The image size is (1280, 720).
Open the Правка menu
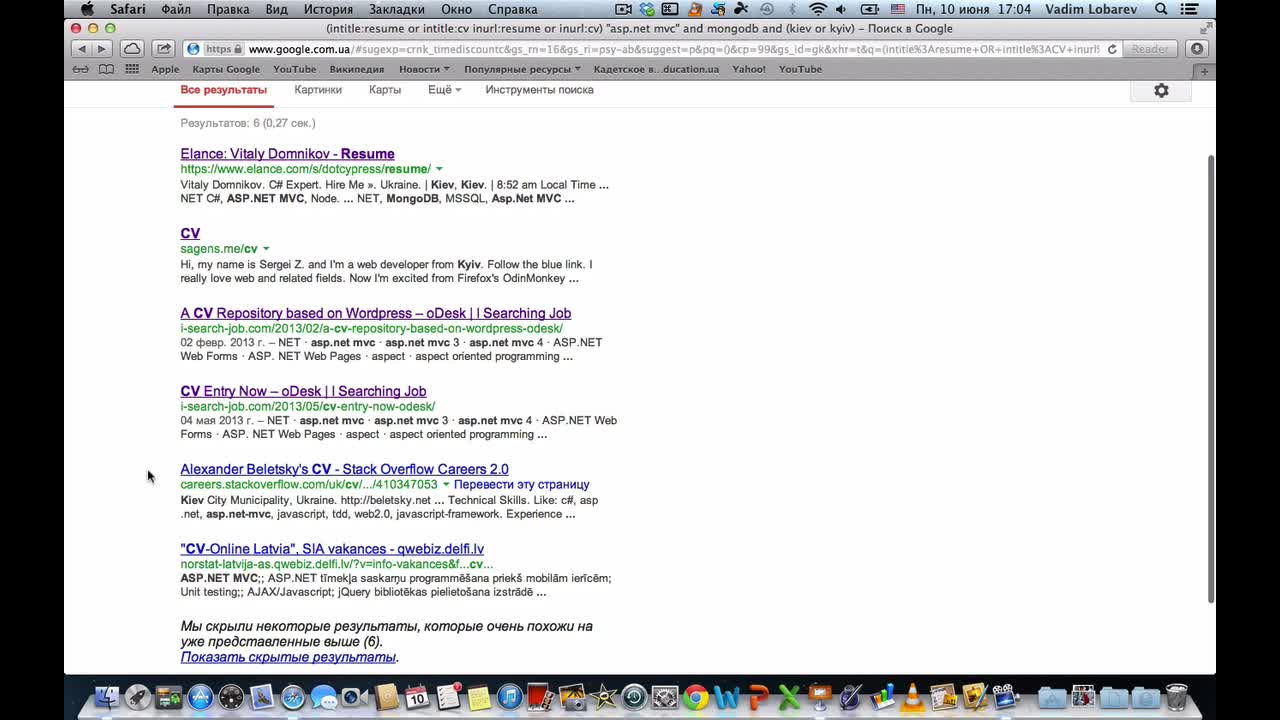[x=228, y=9]
